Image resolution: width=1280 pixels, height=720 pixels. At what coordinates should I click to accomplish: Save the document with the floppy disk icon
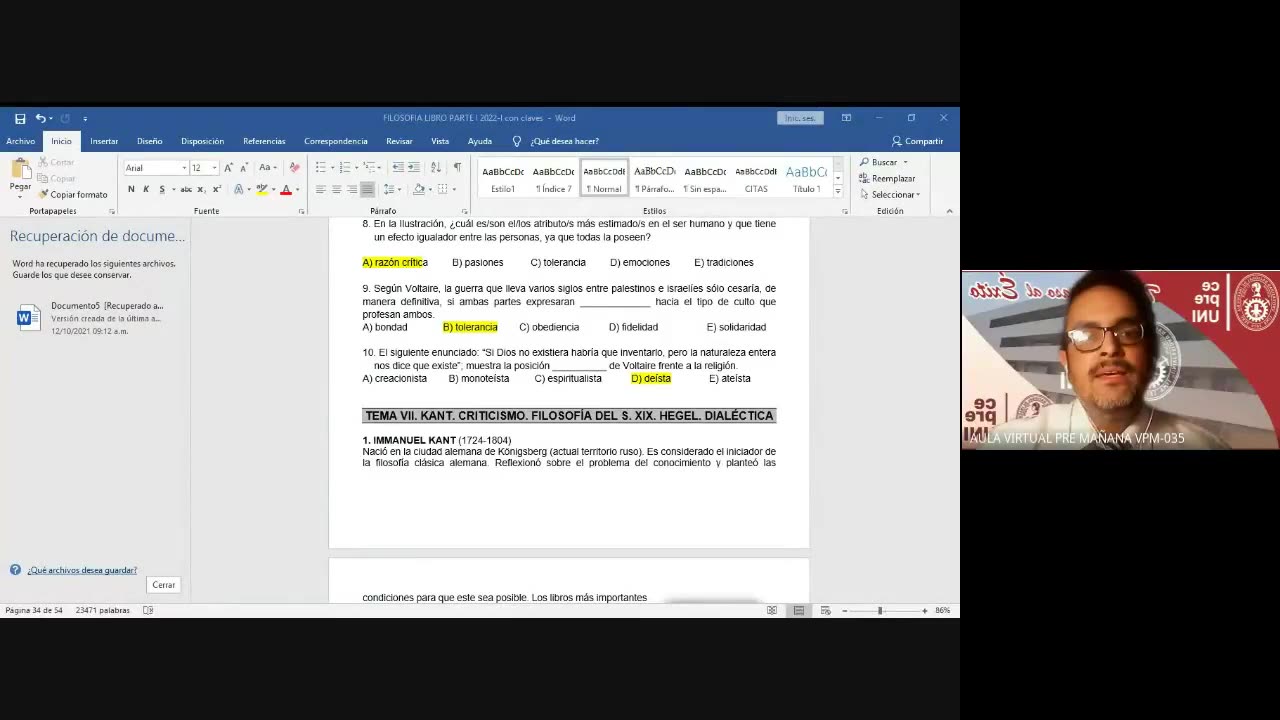click(20, 118)
